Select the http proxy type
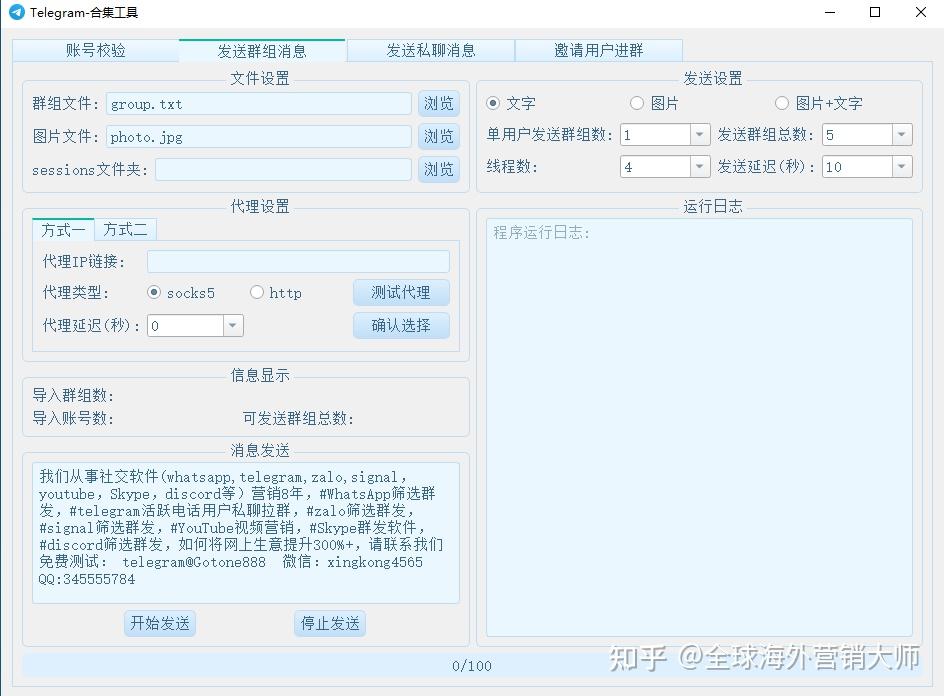 (x=257, y=293)
